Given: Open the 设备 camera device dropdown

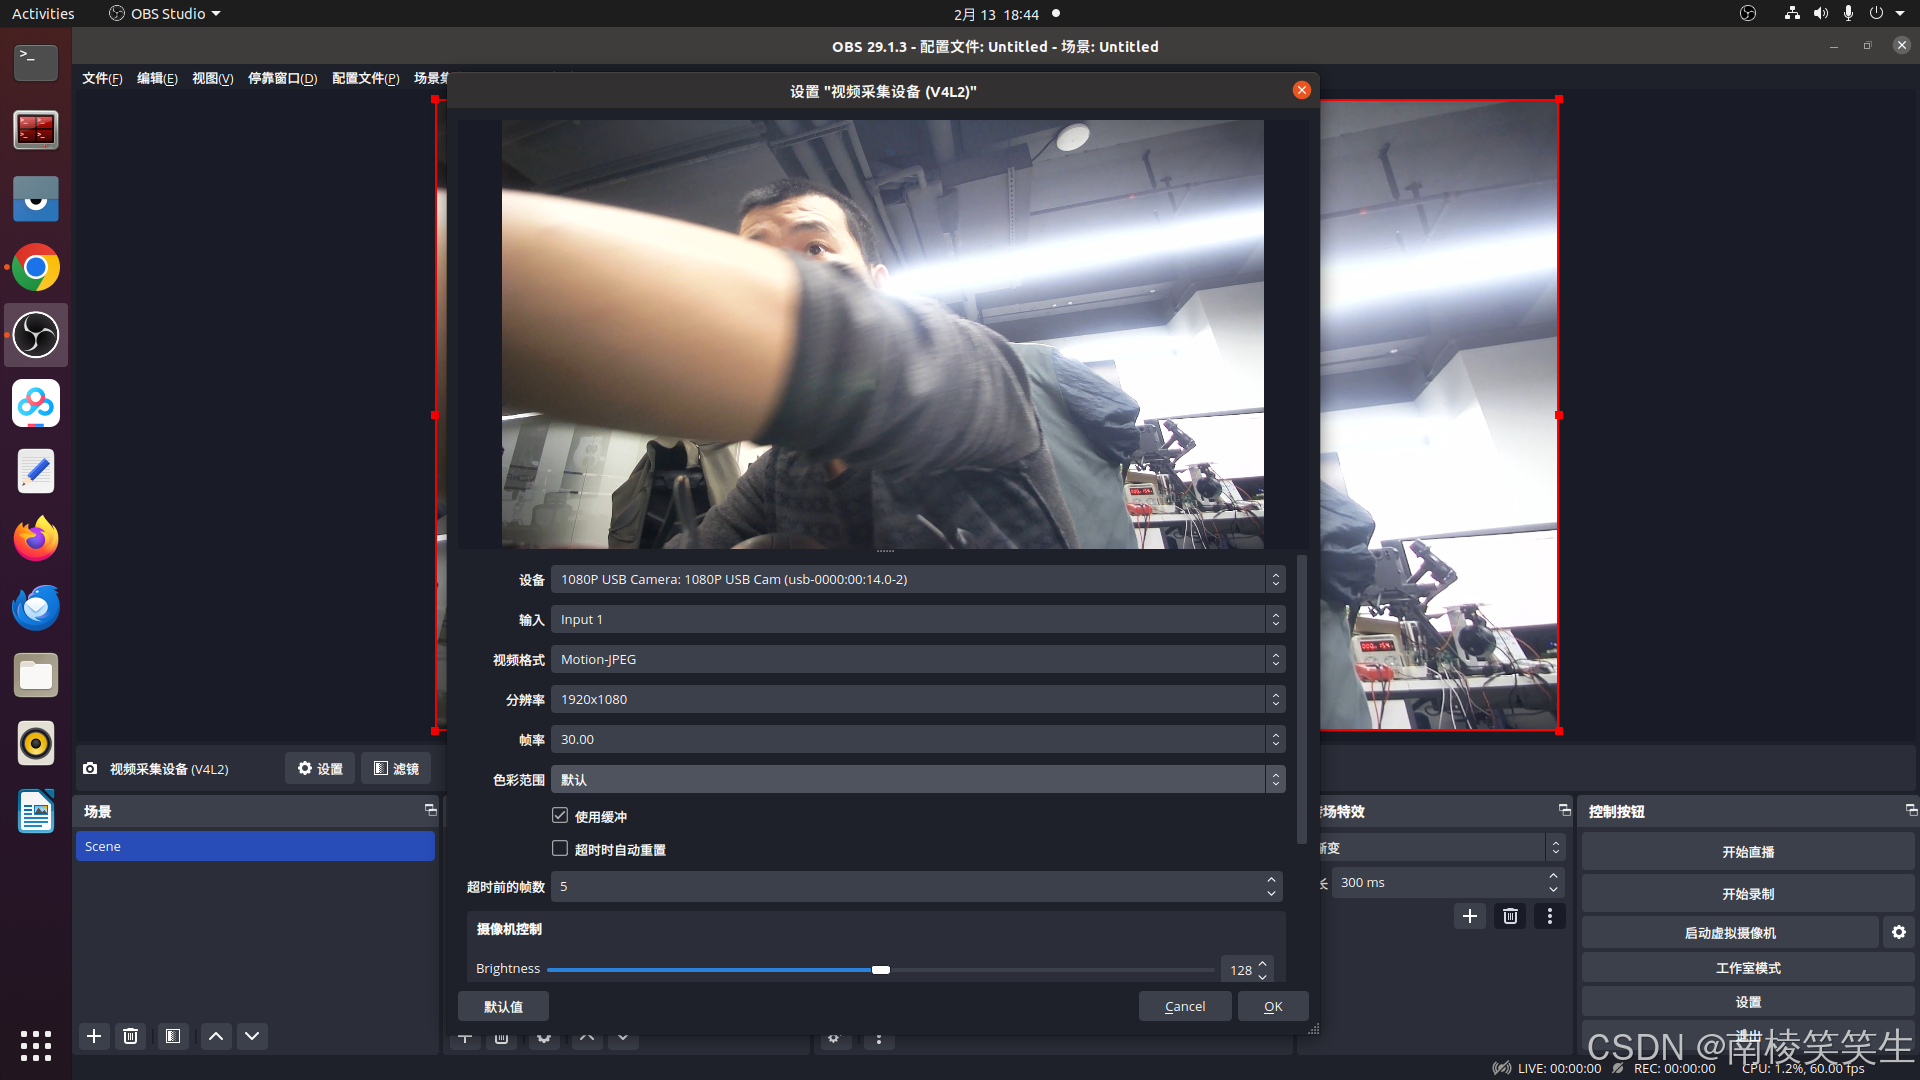Looking at the screenshot, I should coord(916,579).
